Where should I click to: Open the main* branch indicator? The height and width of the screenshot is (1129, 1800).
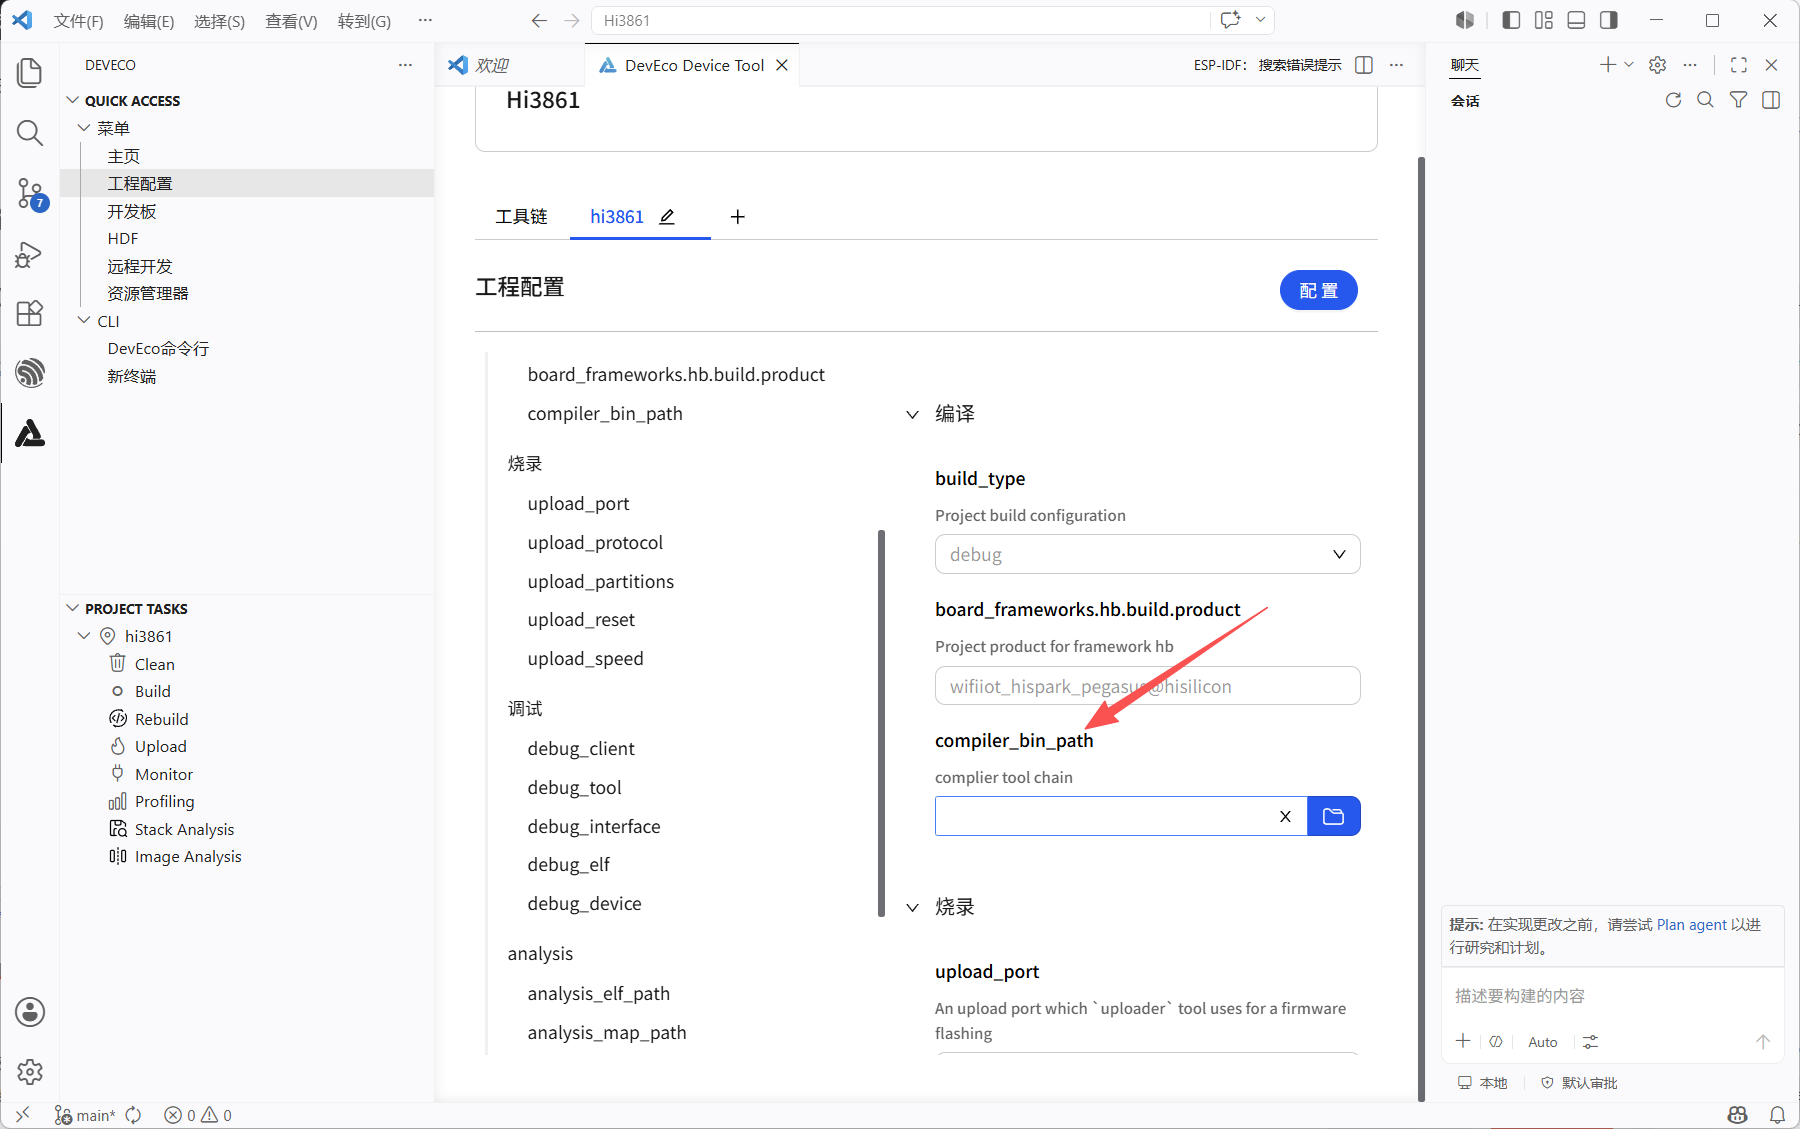coord(85,1115)
